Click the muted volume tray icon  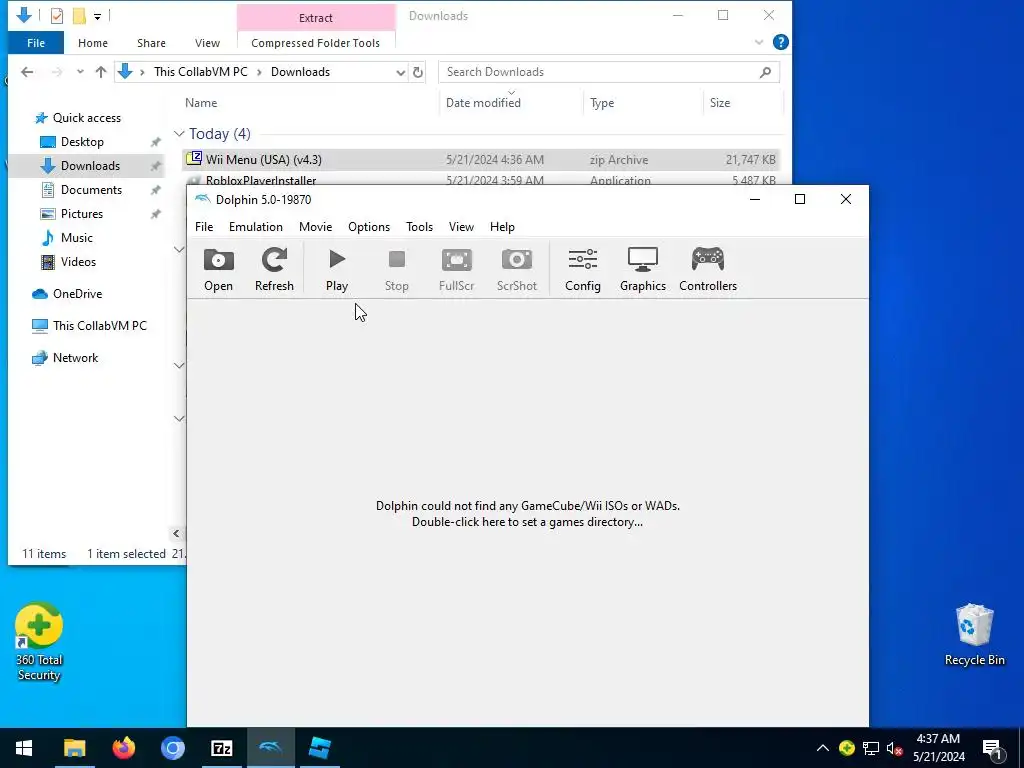894,748
